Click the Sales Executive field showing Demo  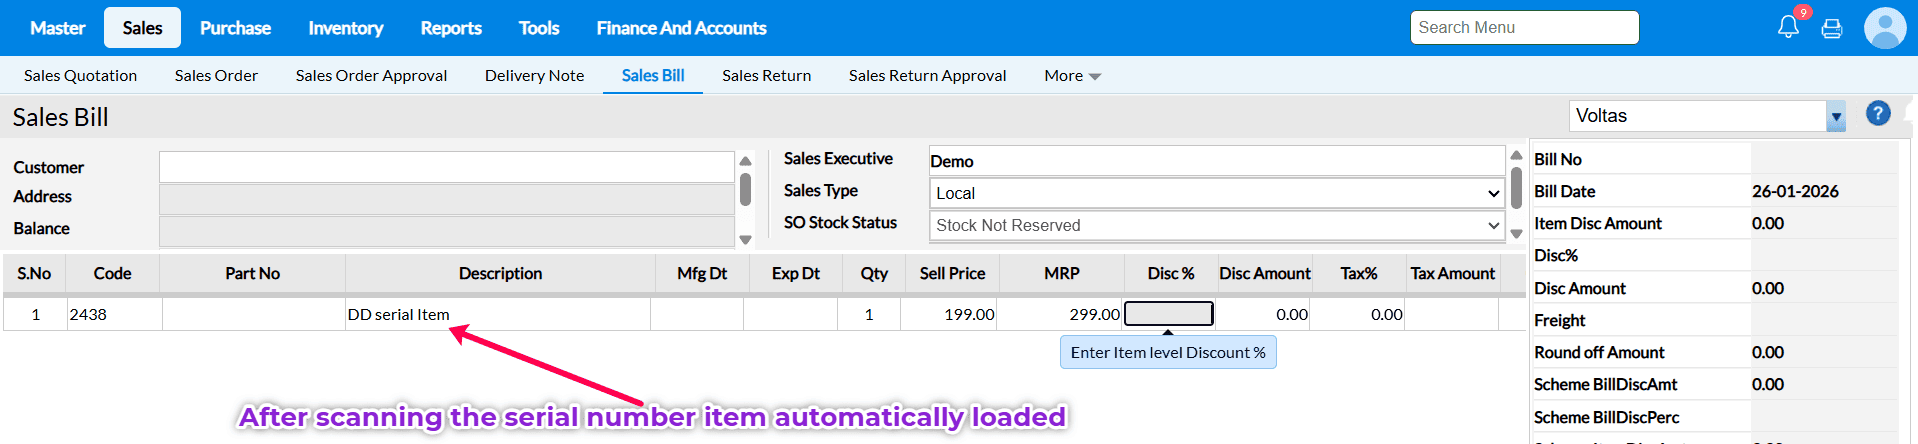point(1216,161)
